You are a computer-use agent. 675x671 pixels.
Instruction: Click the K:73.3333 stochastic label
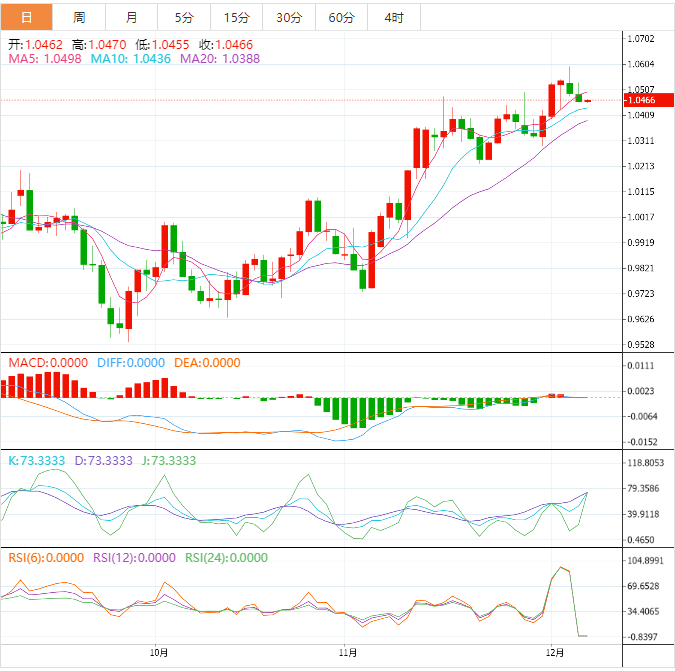click(x=37, y=461)
